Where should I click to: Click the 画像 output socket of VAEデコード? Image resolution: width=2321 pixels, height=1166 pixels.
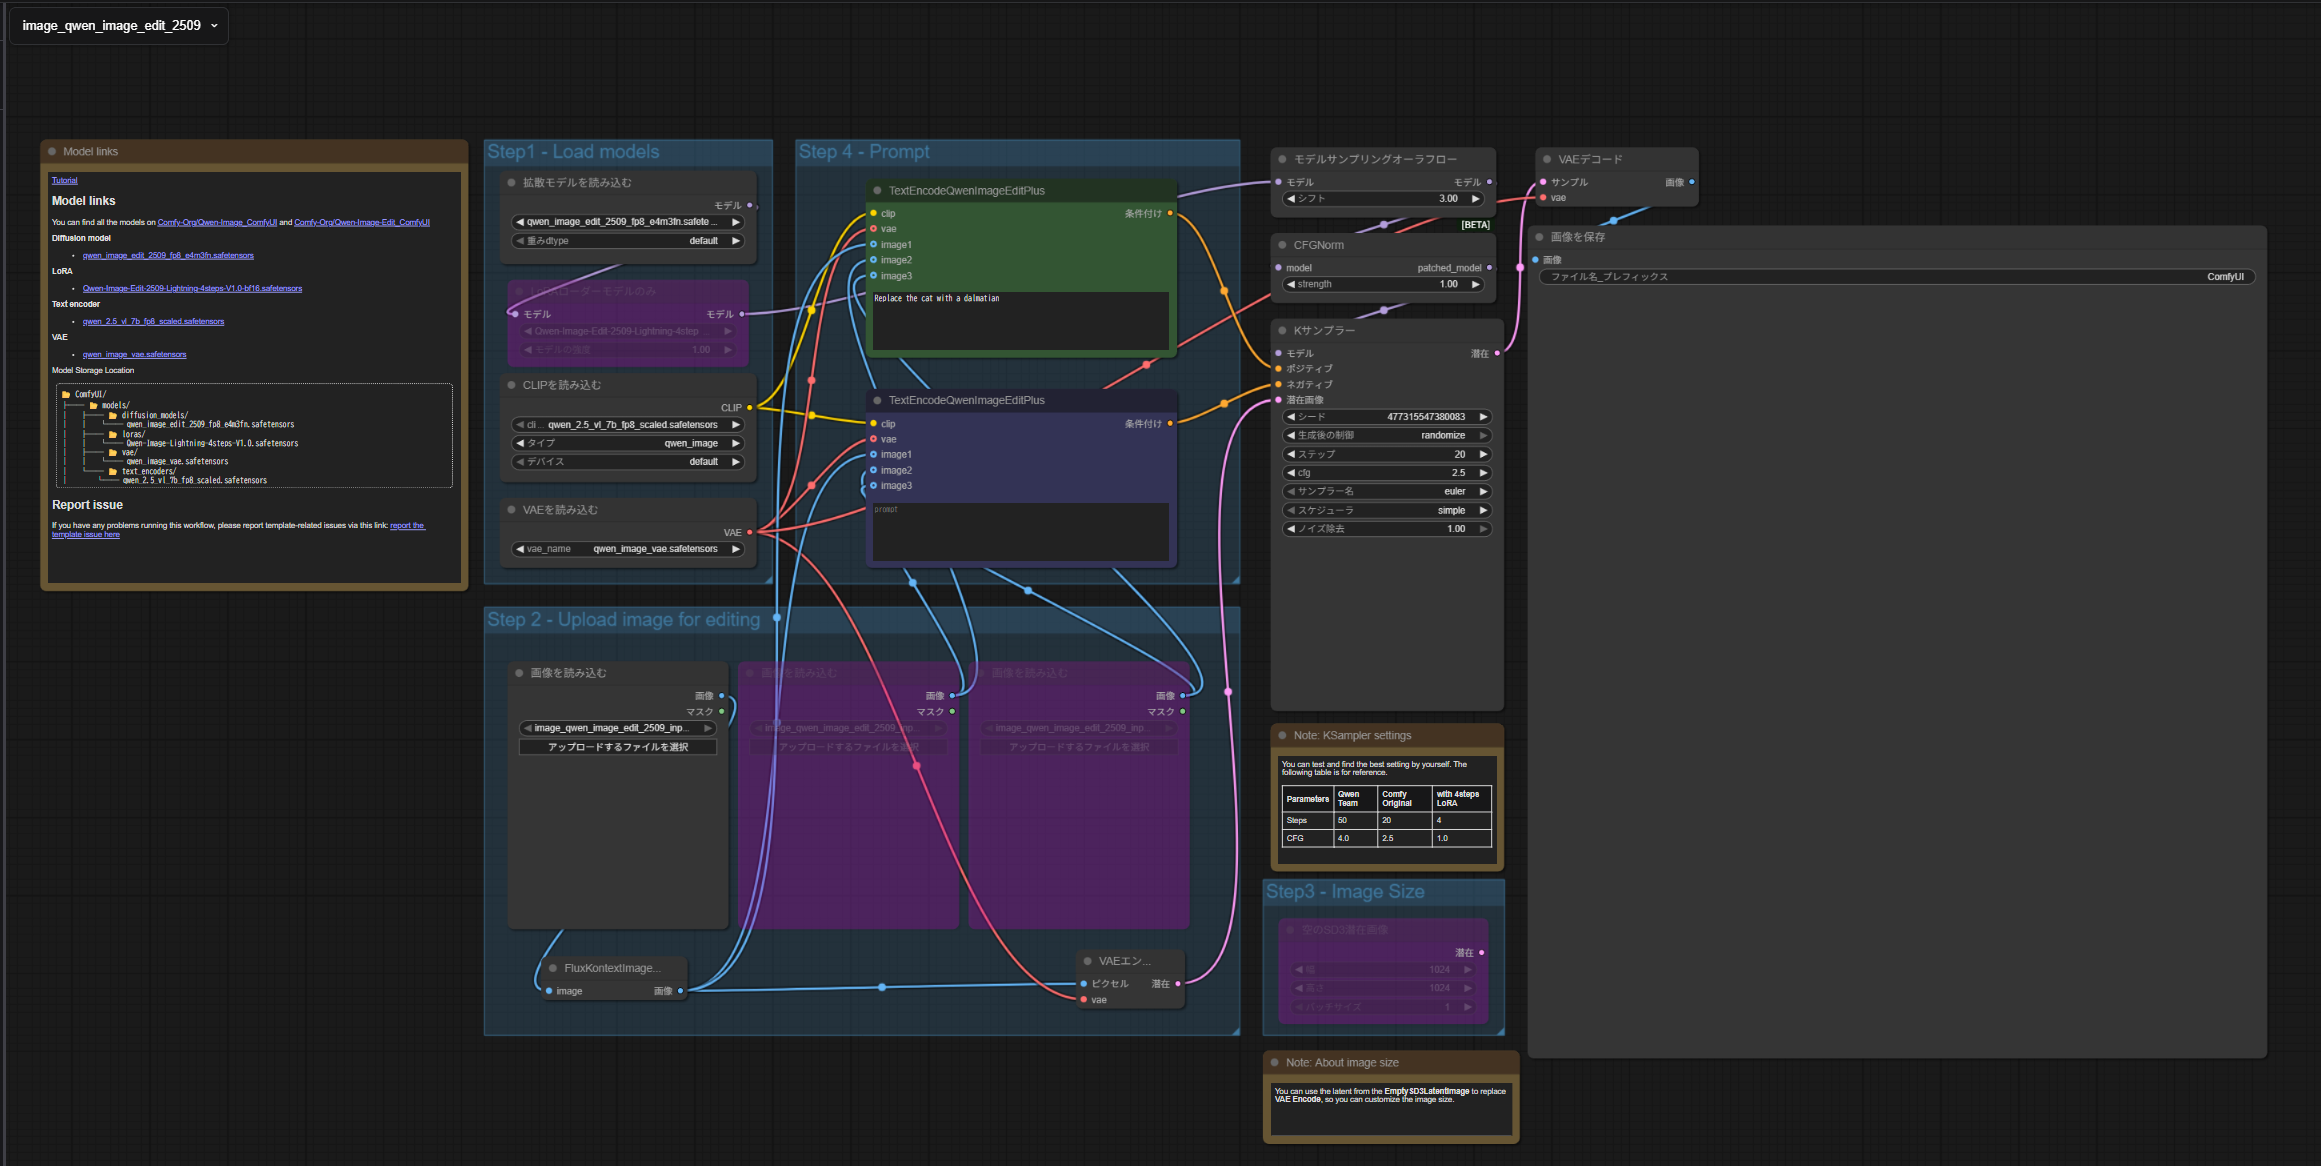[1691, 182]
